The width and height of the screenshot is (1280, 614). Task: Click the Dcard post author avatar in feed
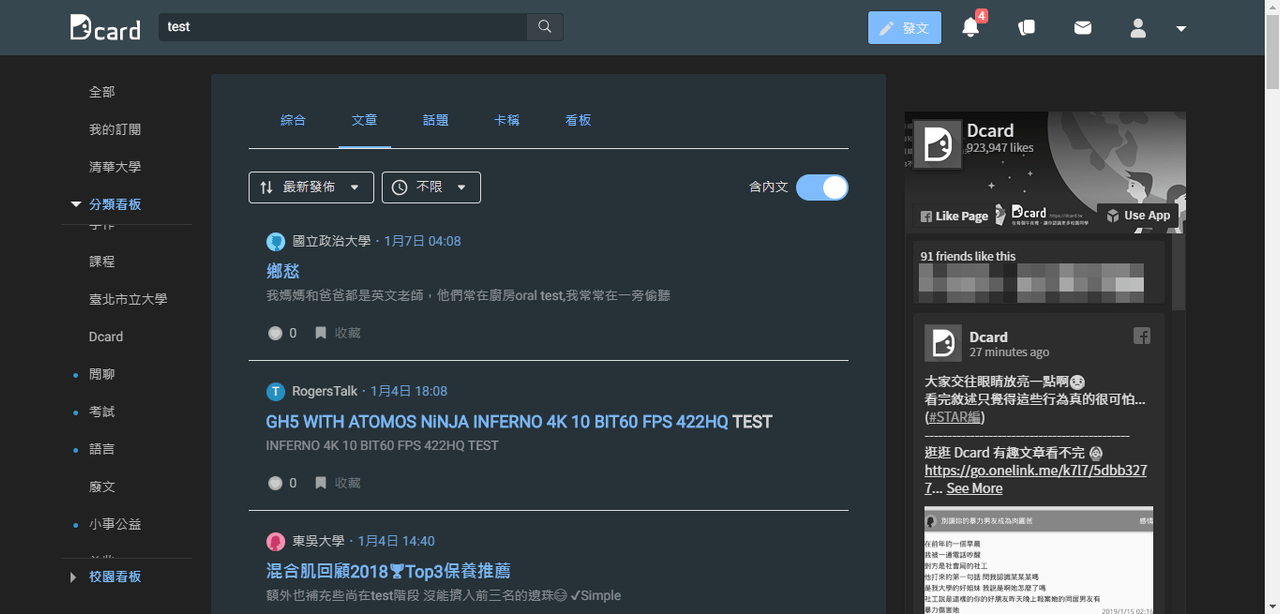tap(943, 342)
